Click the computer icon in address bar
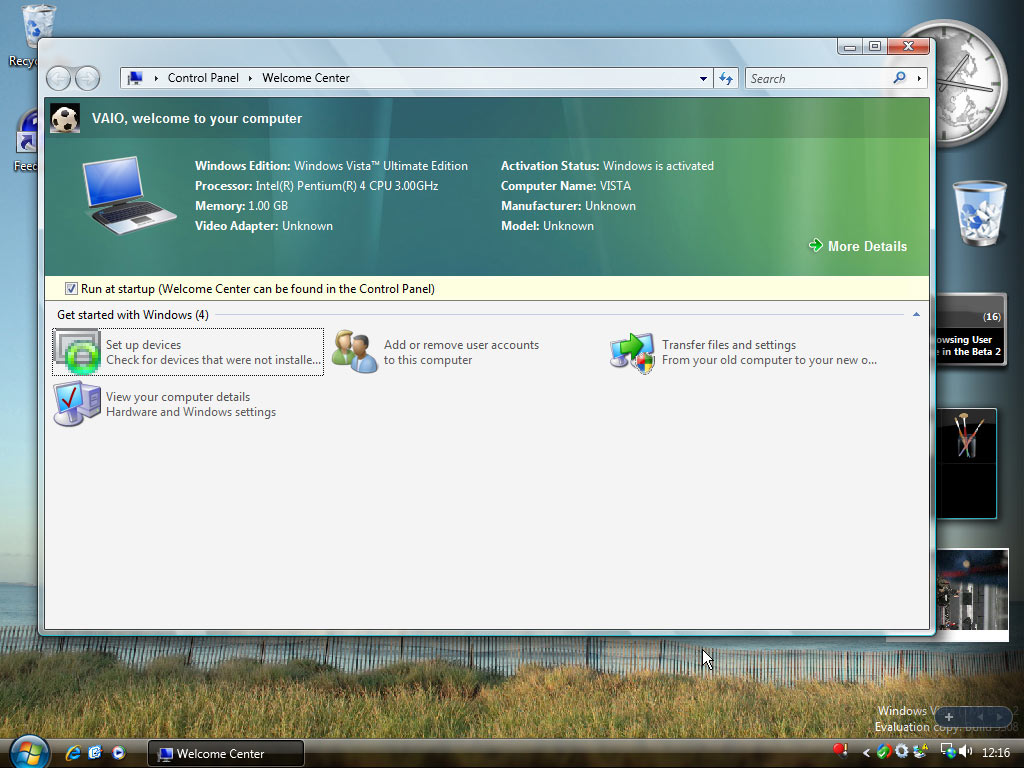The height and width of the screenshot is (768, 1024). [135, 78]
